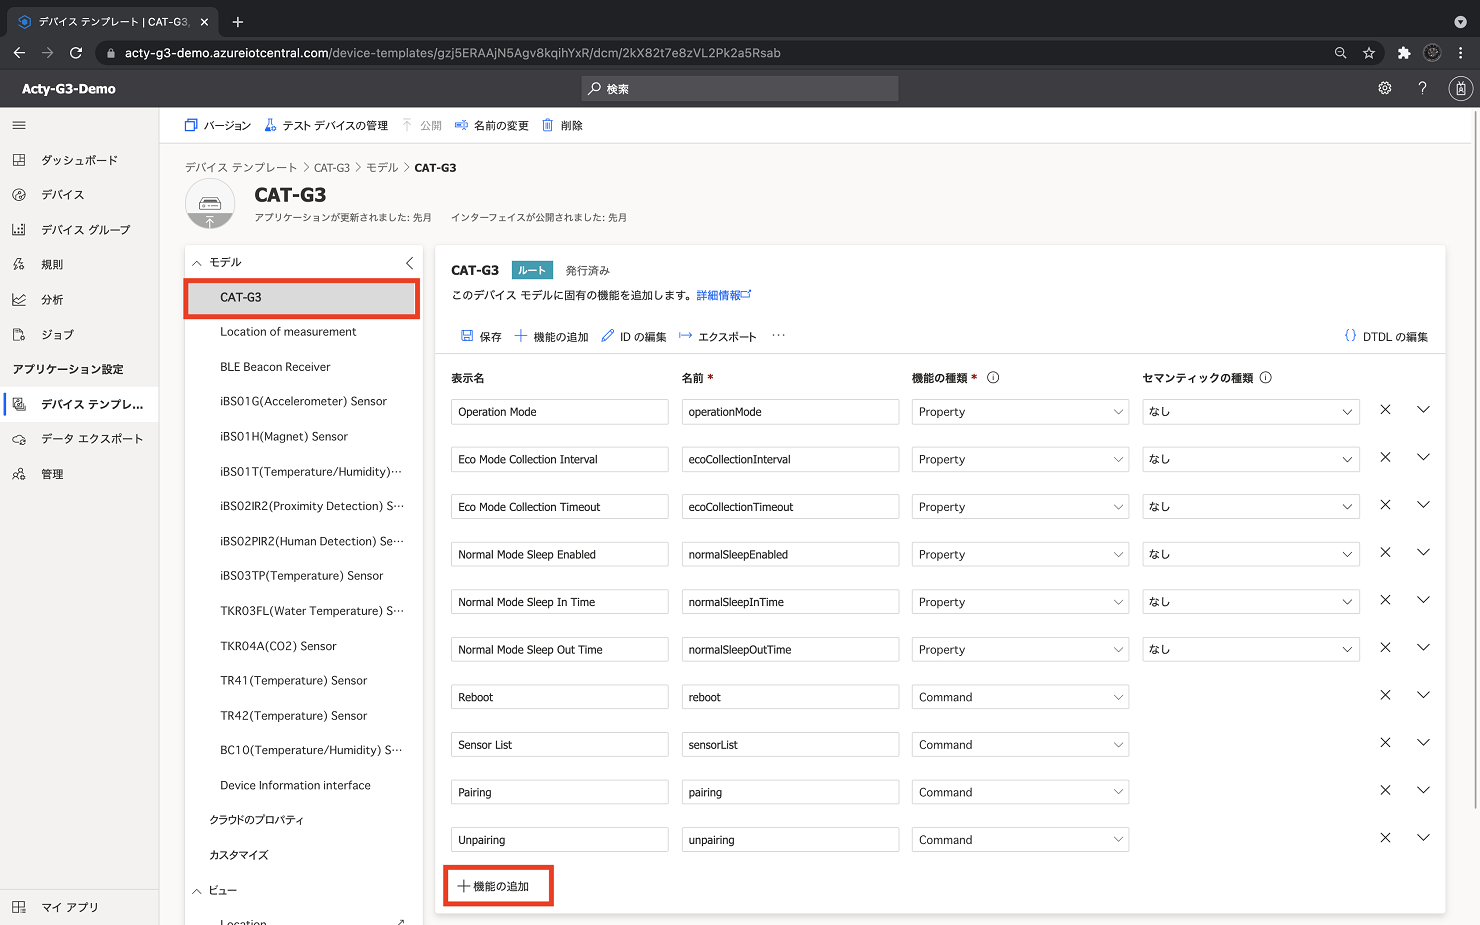Open 機能の種類 dropdown for Operation Mode
The image size is (1480, 925).
pyautogui.click(x=1020, y=412)
